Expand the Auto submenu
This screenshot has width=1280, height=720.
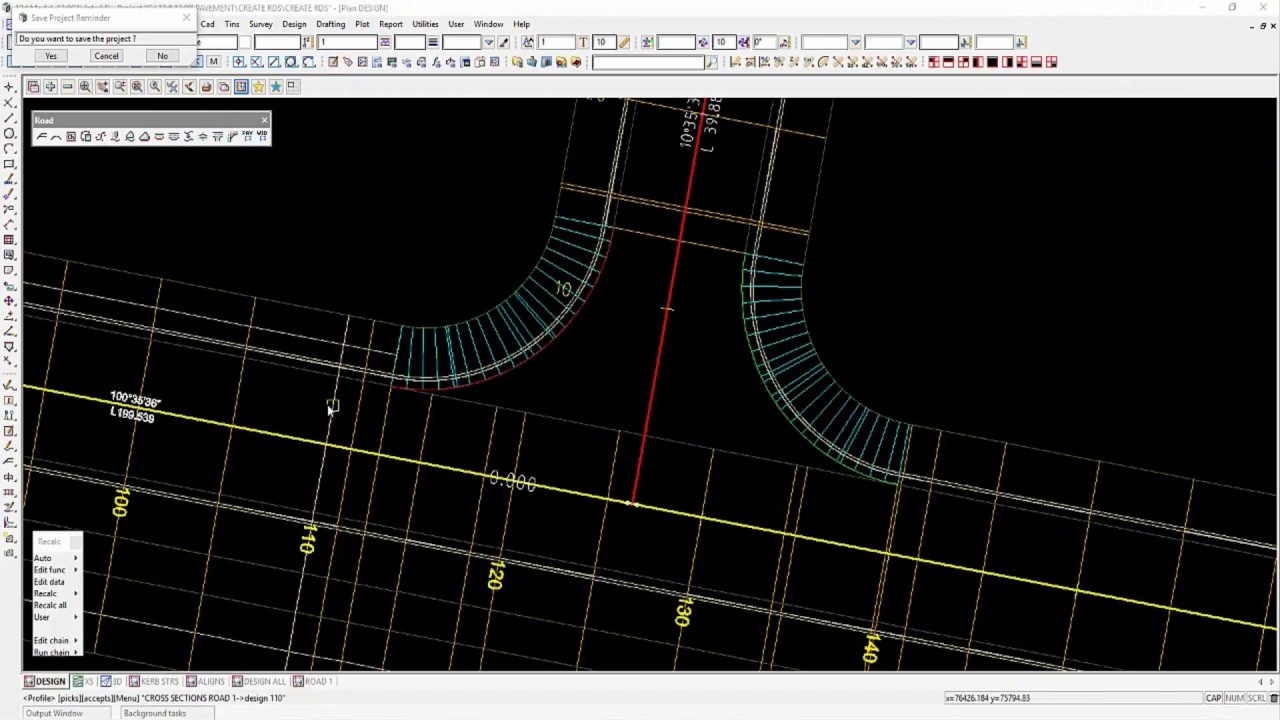pyautogui.click(x=56, y=558)
